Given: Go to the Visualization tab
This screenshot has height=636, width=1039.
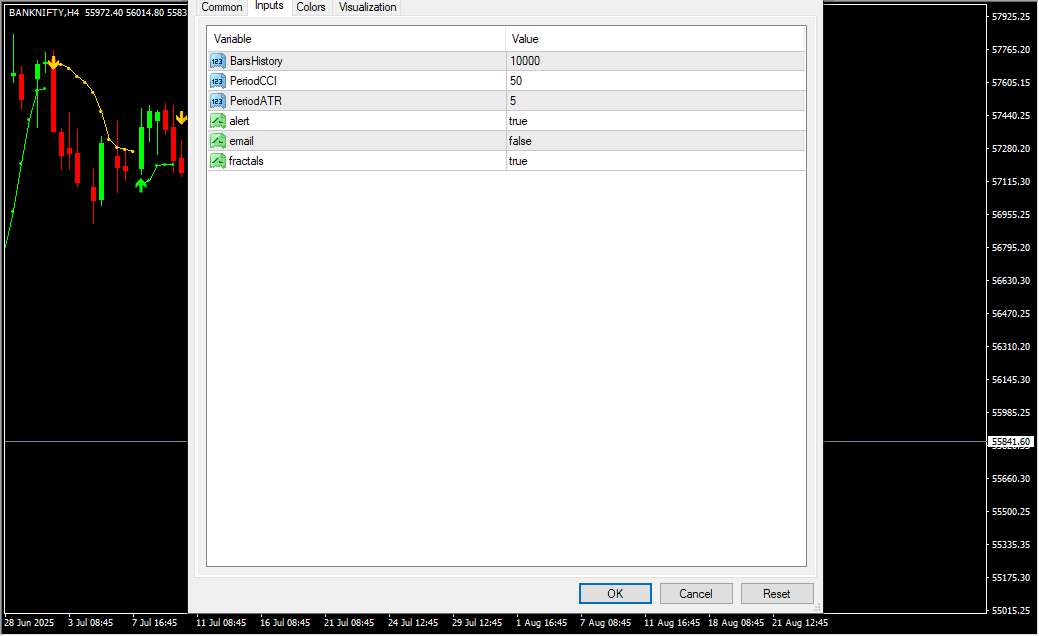Looking at the screenshot, I should tap(368, 7).
